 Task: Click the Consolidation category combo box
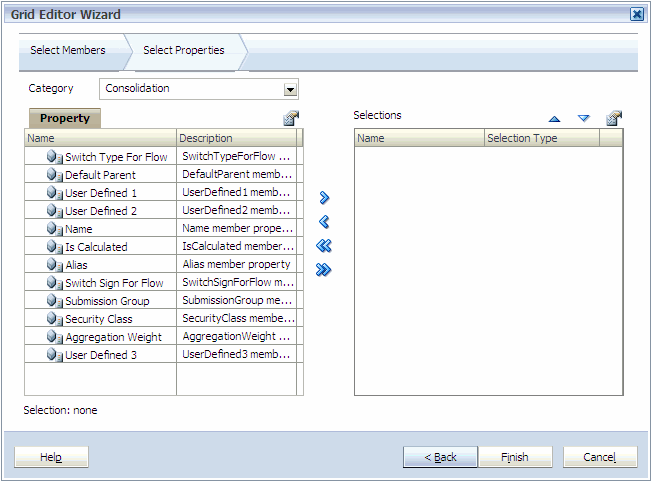click(x=199, y=89)
